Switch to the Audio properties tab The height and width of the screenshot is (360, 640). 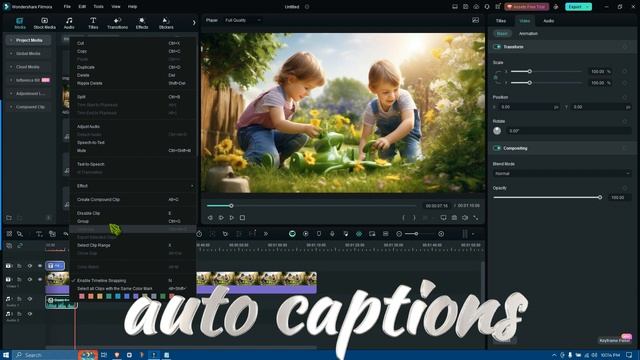[x=549, y=21]
